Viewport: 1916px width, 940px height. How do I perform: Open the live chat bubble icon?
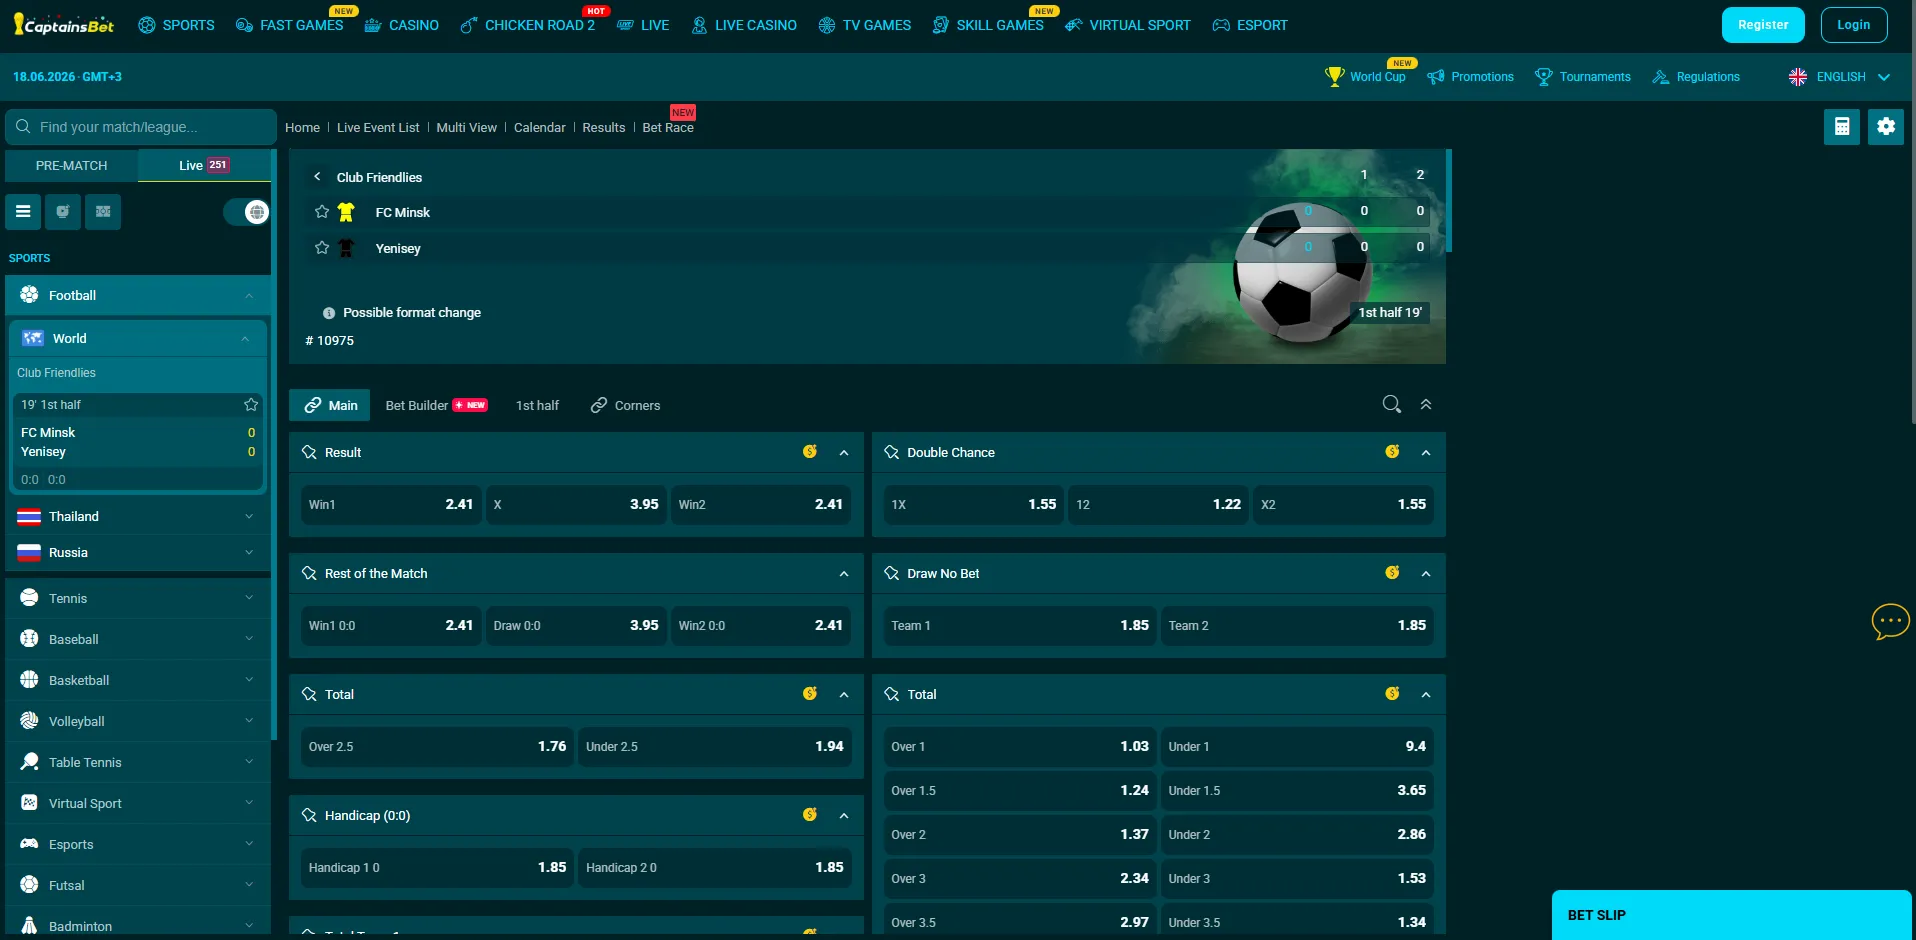1890,621
